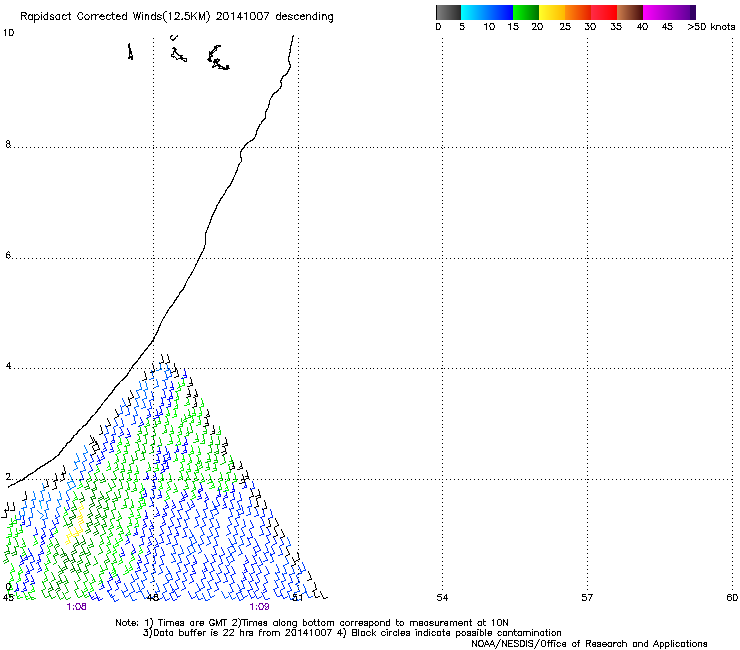Pick the brown 35–40 knots legend segment
Viewport: 740px width, 650px height.
tap(630, 12)
